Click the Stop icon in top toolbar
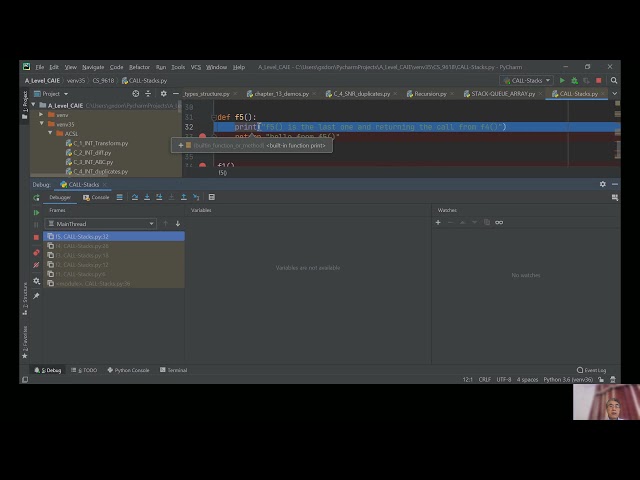The image size is (640, 480). click(598, 80)
